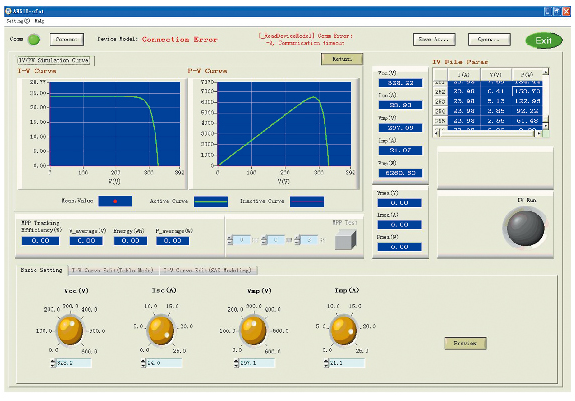The height and width of the screenshot is (401, 575).
Task: Click the stepper arrows of Voc numeric field
Action: click(53, 363)
